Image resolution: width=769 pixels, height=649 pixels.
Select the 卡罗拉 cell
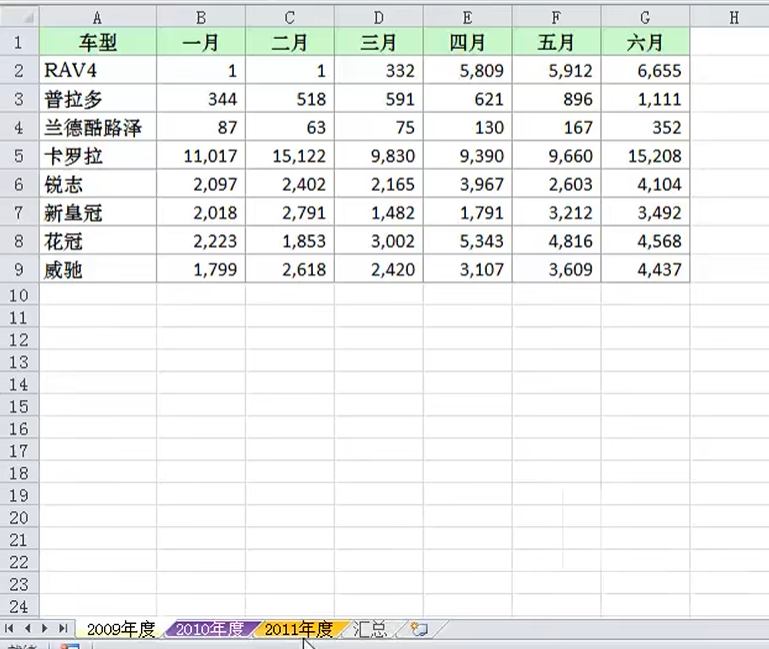[98, 156]
